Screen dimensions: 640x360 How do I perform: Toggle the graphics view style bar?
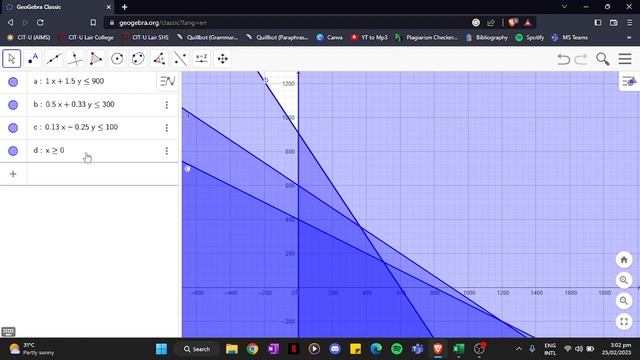[x=629, y=82]
